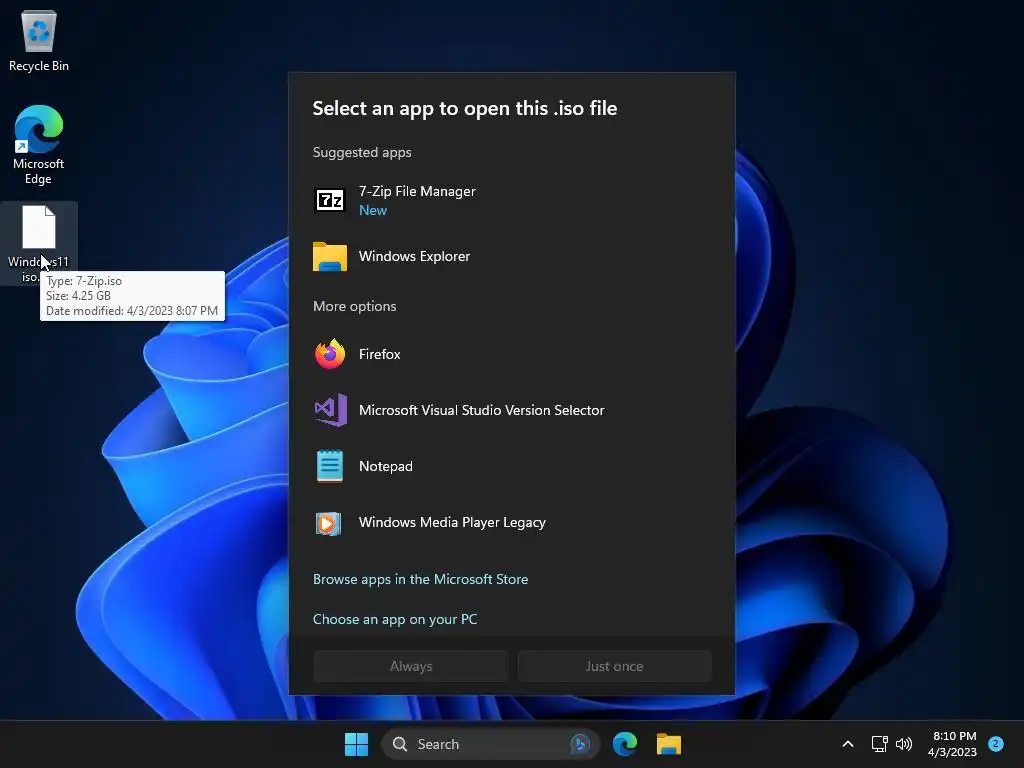Launch Edge from the taskbar
Viewport: 1024px width, 768px height.
click(x=625, y=744)
